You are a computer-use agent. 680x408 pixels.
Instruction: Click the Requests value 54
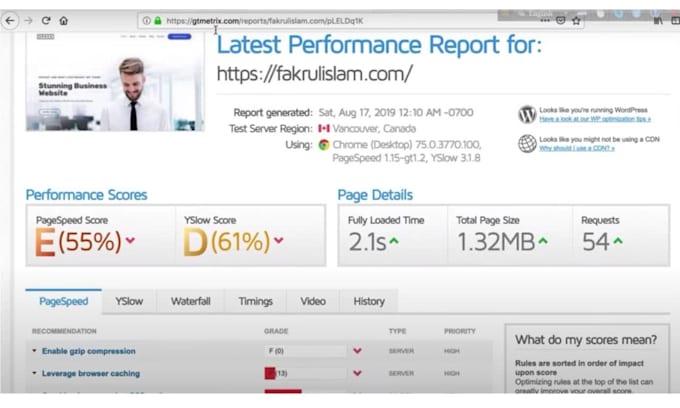click(595, 242)
